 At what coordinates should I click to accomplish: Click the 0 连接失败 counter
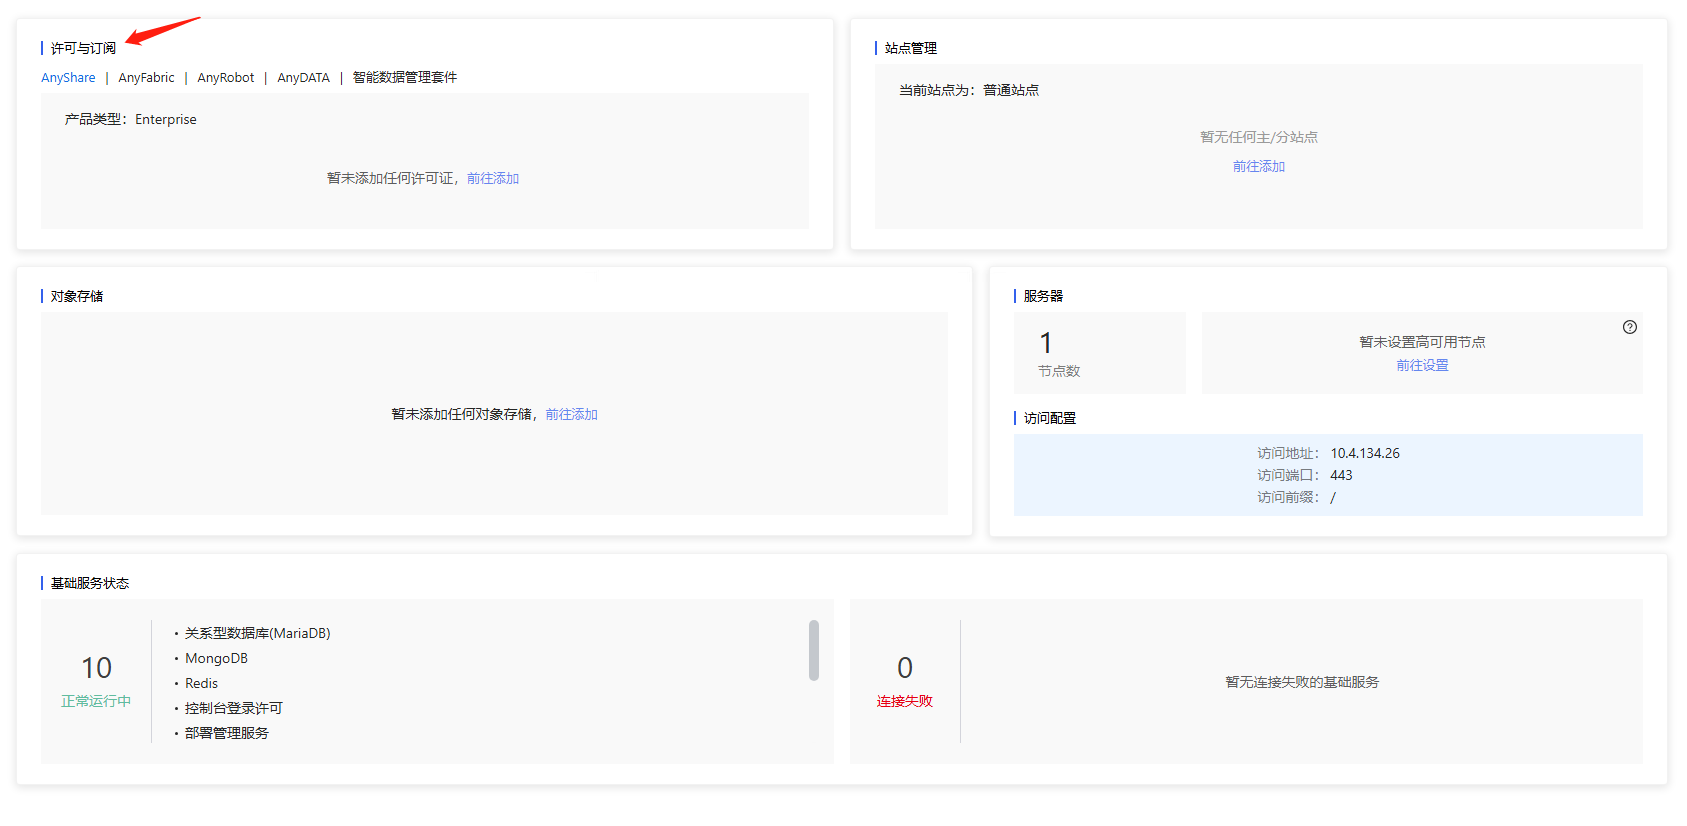click(x=905, y=681)
